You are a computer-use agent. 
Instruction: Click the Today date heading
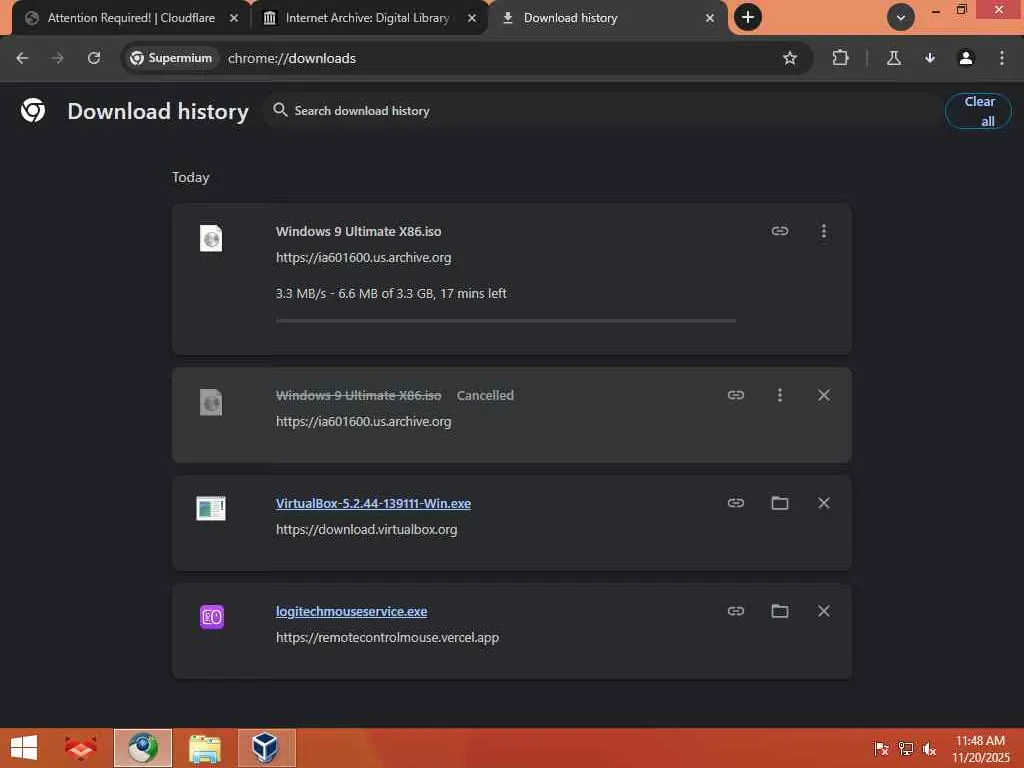click(191, 178)
